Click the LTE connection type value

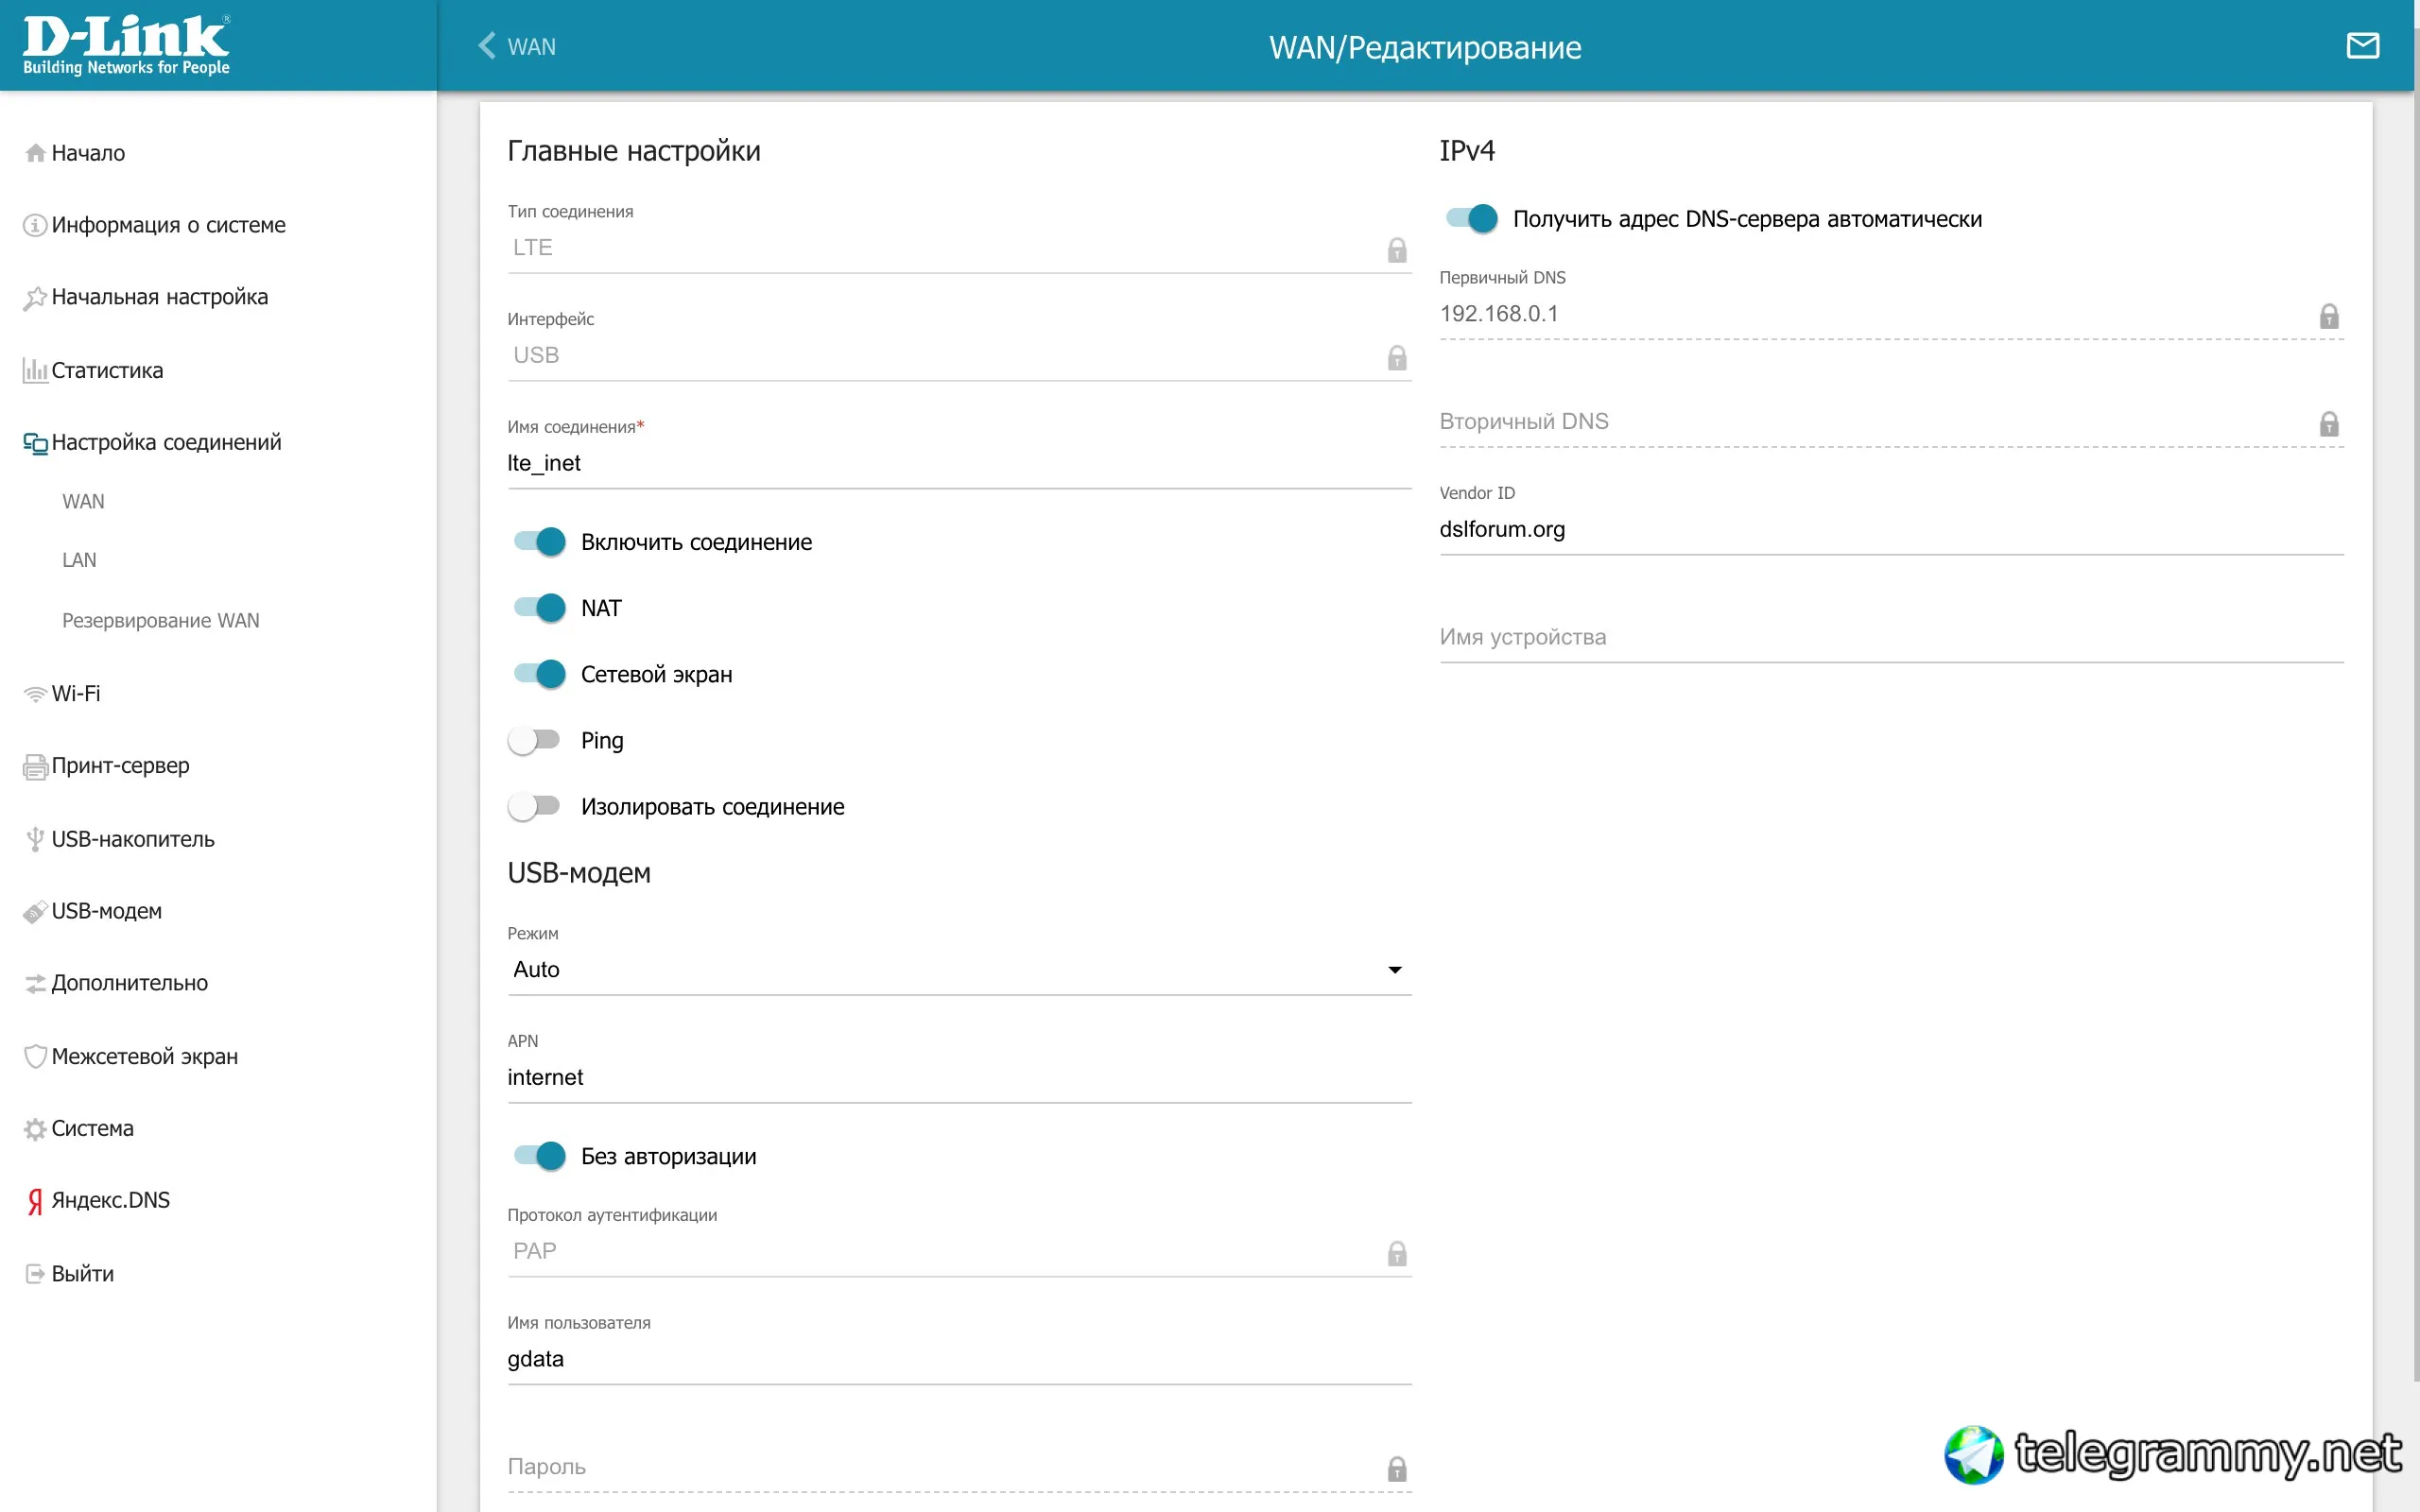[532, 248]
